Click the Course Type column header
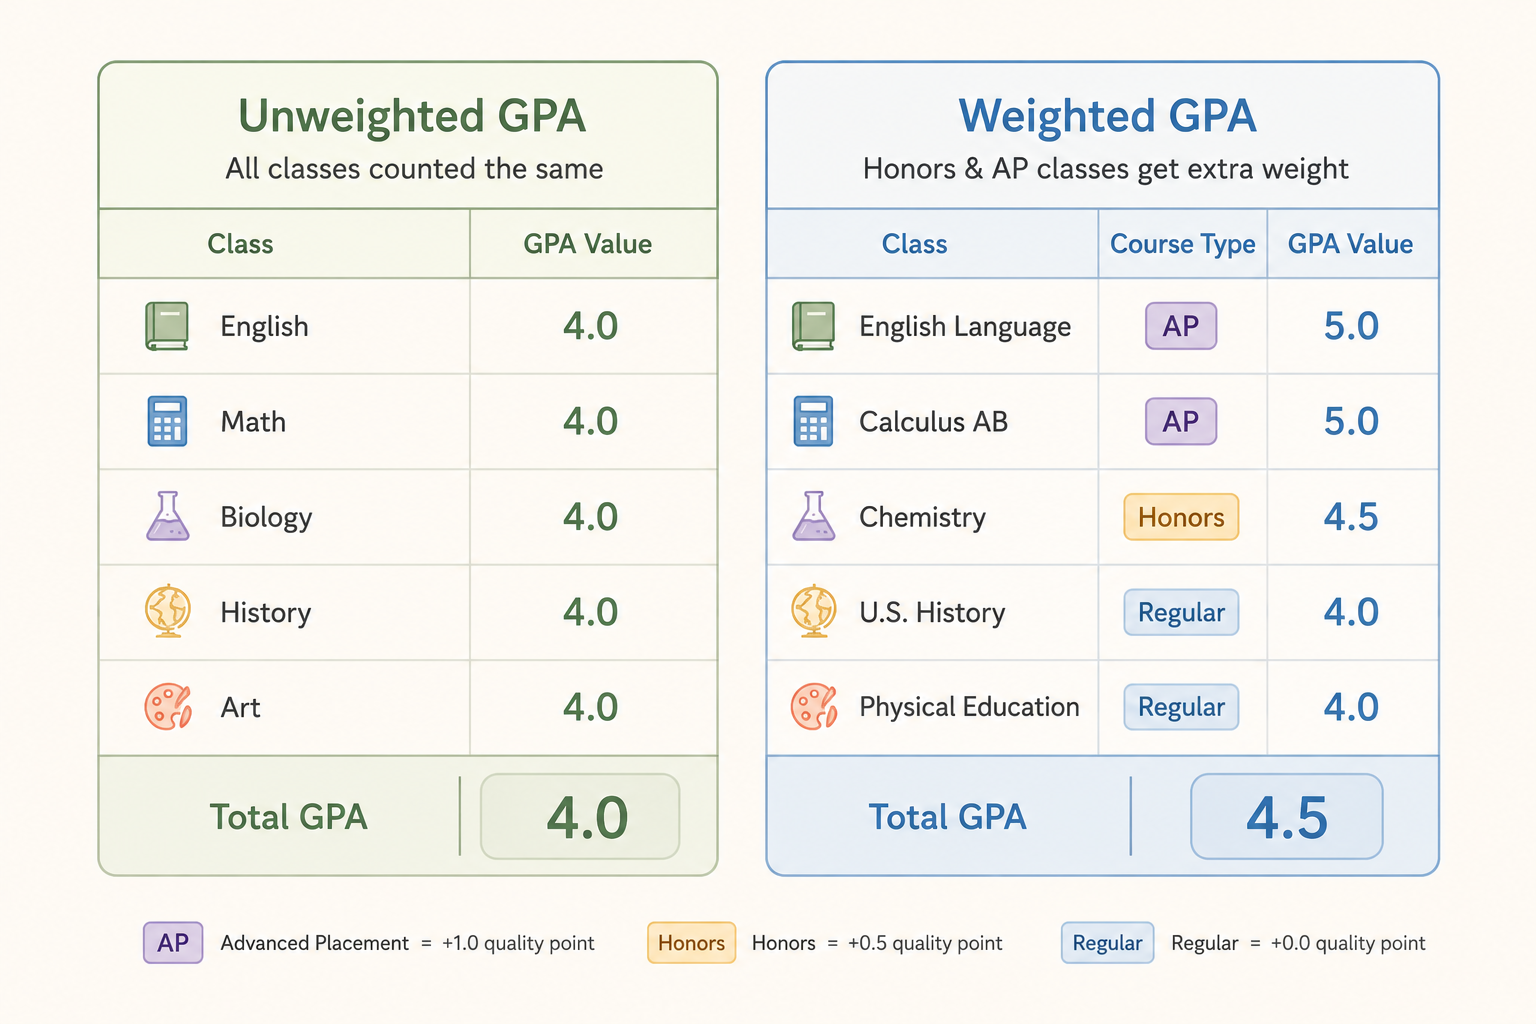Screen dimensions: 1536x1024 click(x=1183, y=245)
